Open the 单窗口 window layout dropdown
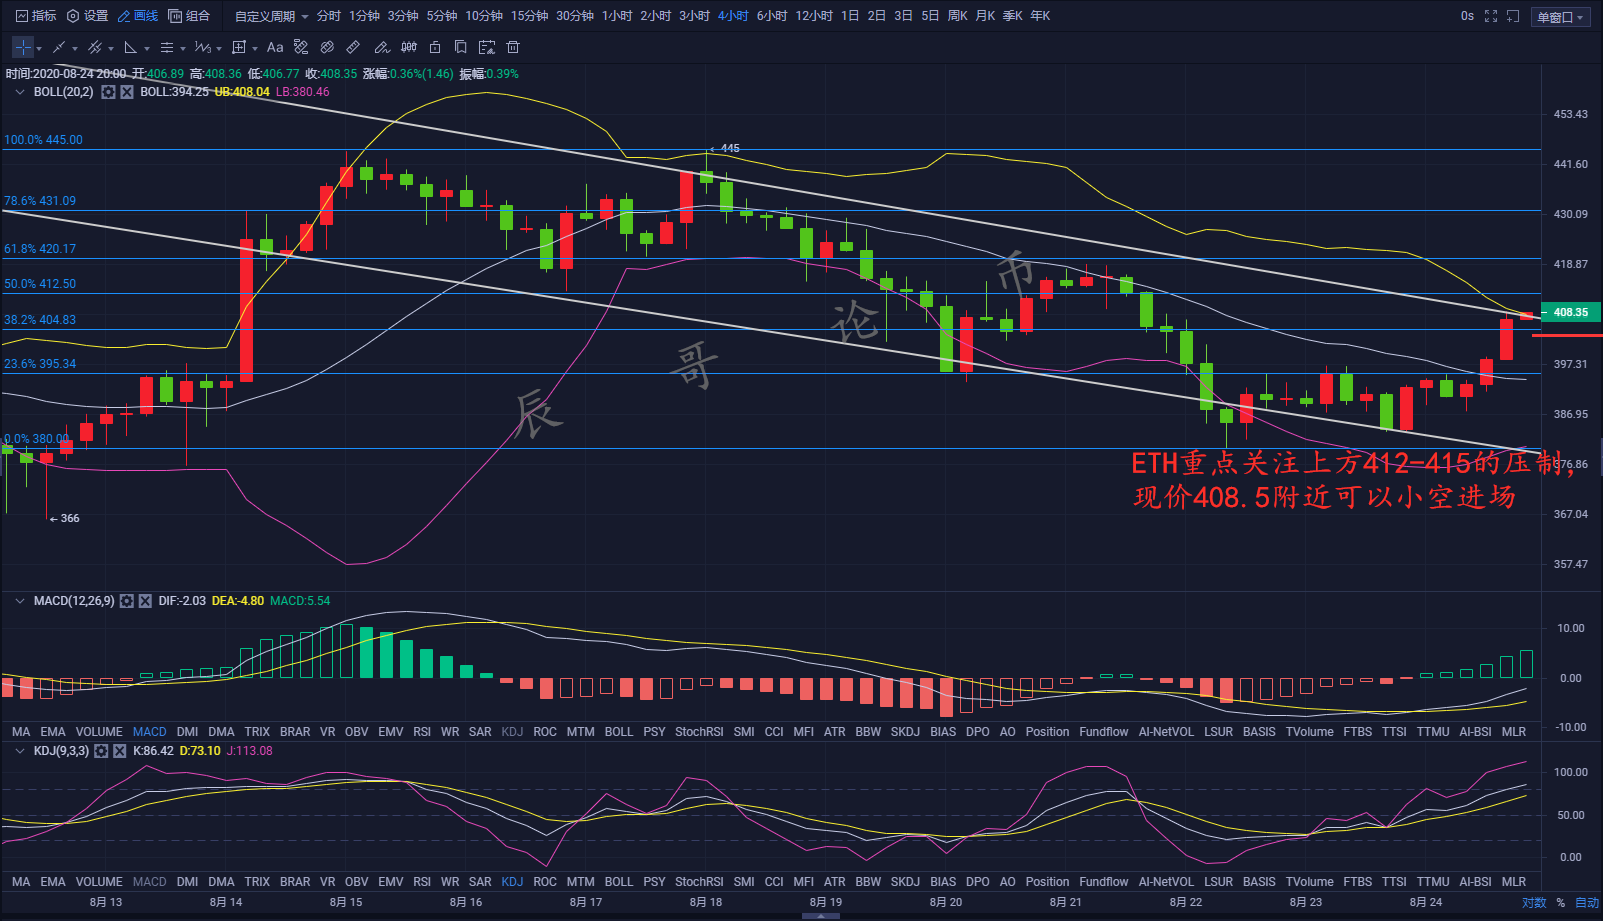Viewport: 1603px width, 921px height. [x=1560, y=17]
